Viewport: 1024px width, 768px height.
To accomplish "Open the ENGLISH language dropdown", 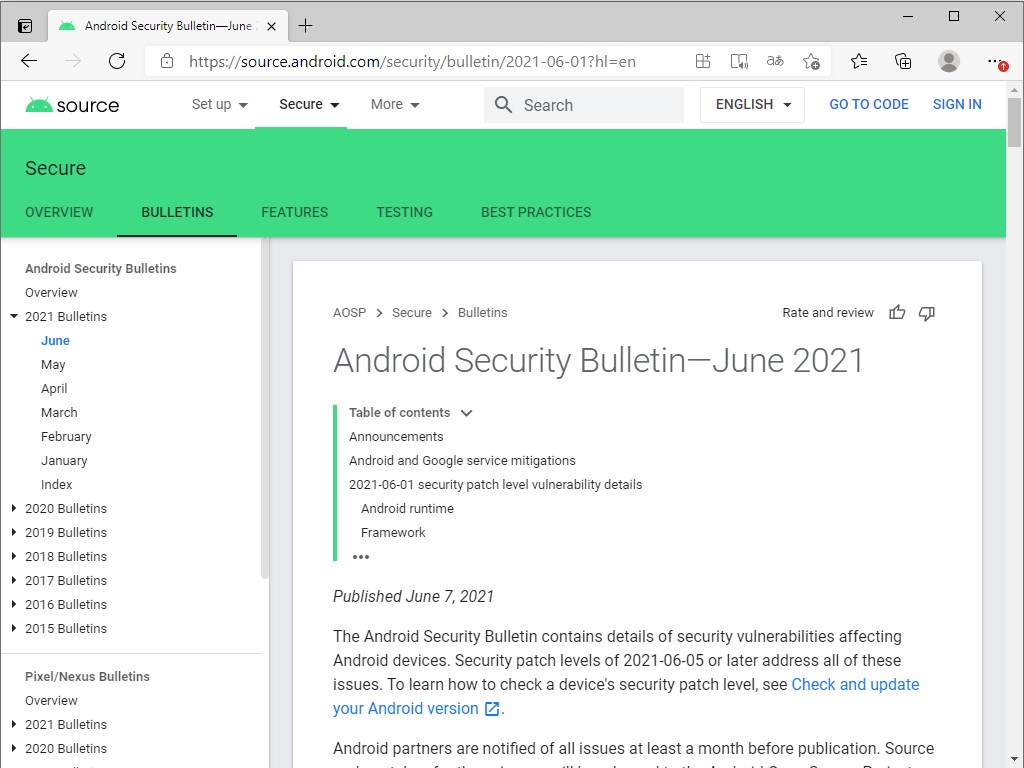I will tap(751, 104).
